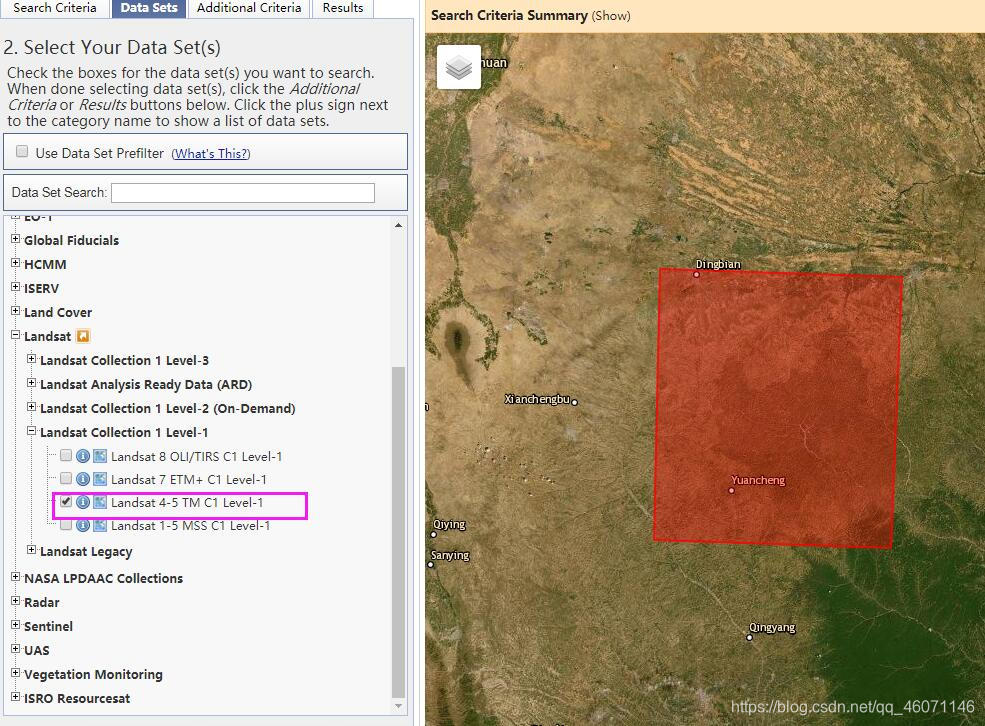Uncheck Landsat 4-5 TM C1 Level-1
This screenshot has width=985, height=726.
point(66,502)
